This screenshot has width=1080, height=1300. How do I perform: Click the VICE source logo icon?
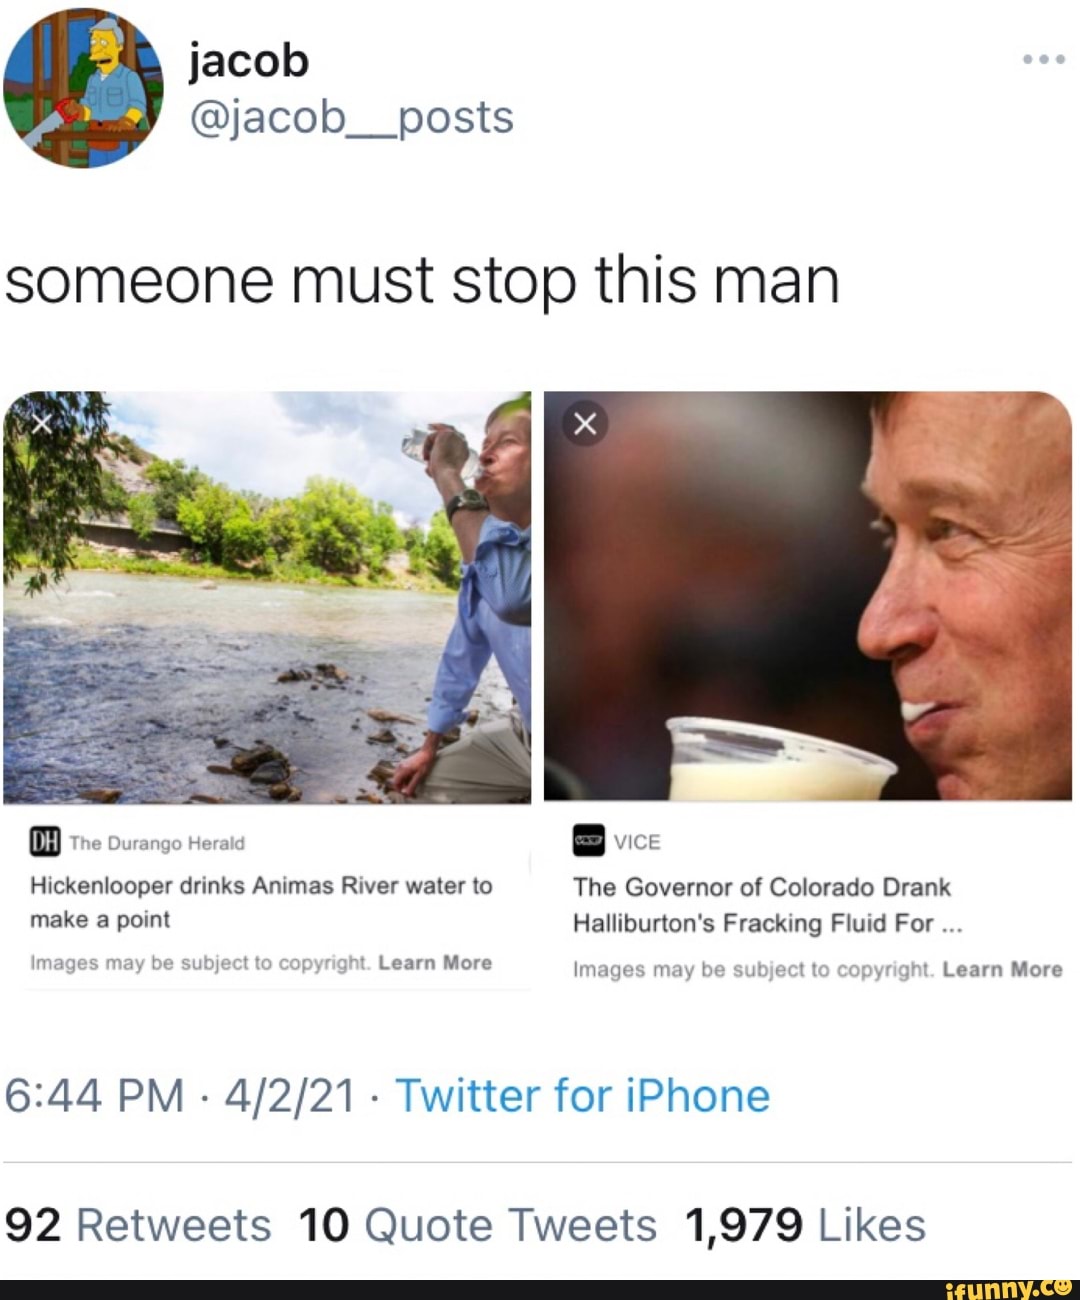click(x=589, y=842)
